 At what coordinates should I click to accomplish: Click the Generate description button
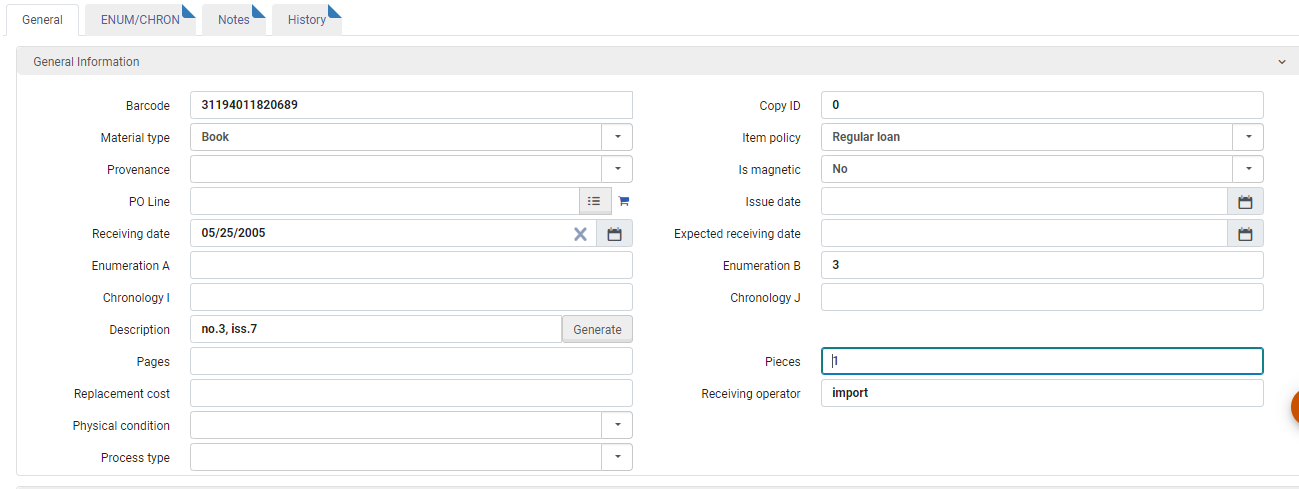(597, 329)
